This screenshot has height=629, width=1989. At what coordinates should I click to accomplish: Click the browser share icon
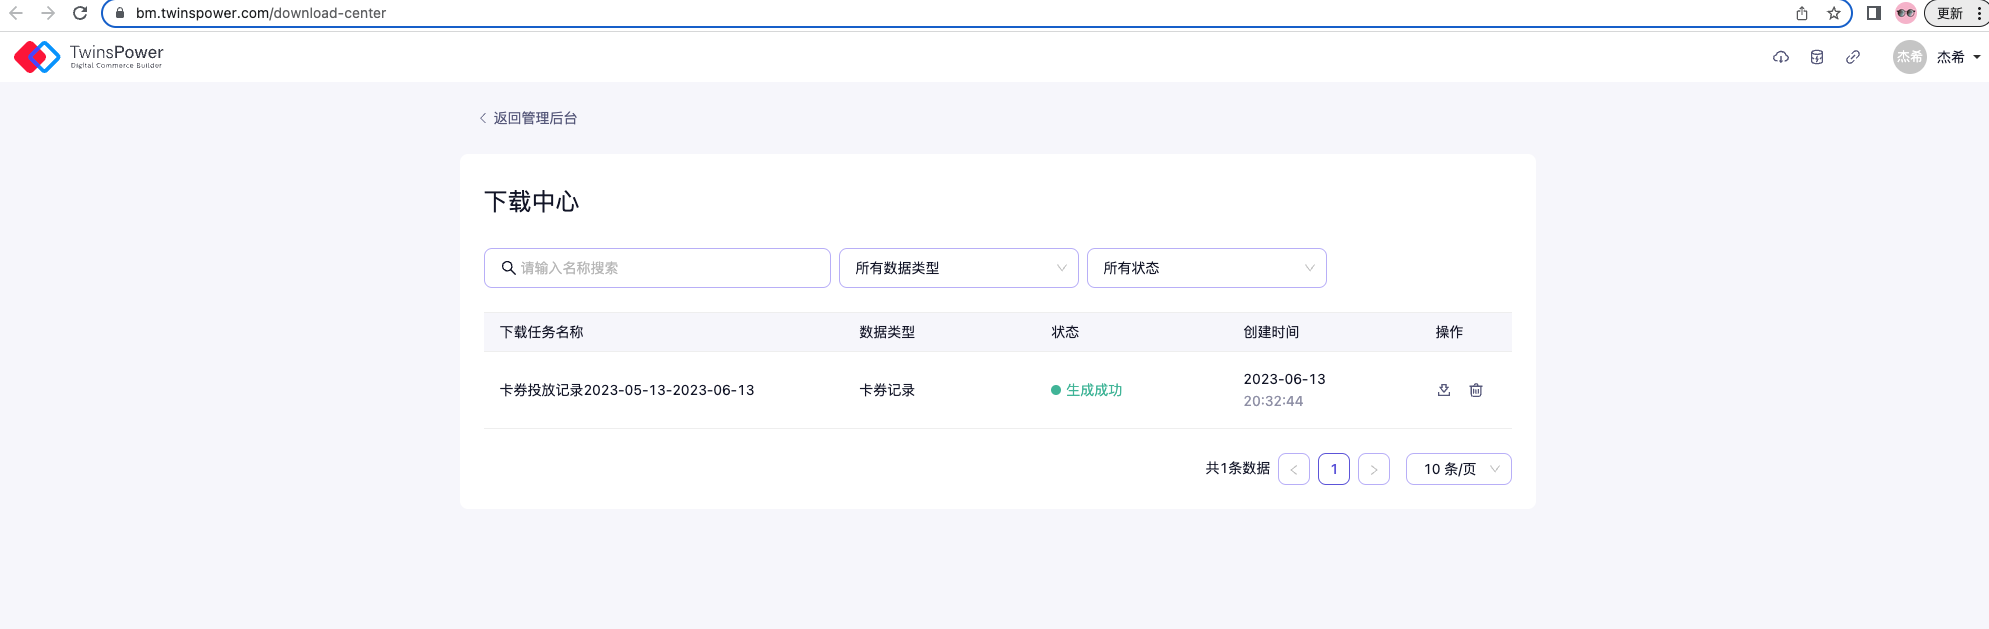pos(1801,13)
